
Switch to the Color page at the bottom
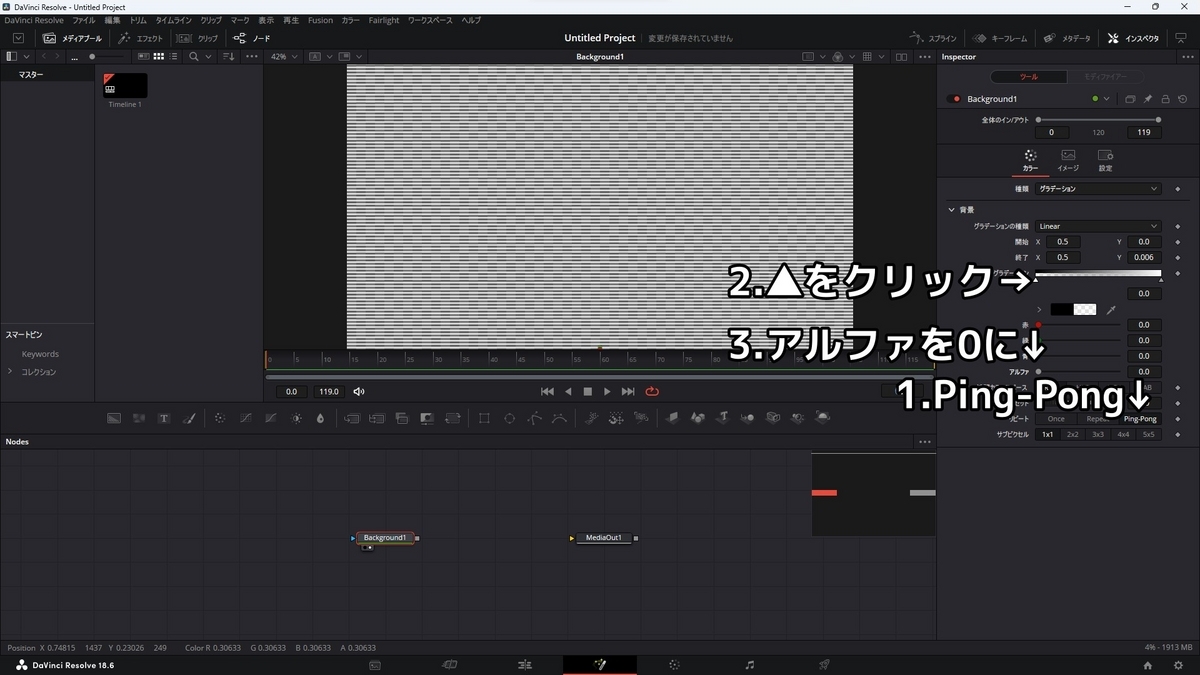click(674, 664)
